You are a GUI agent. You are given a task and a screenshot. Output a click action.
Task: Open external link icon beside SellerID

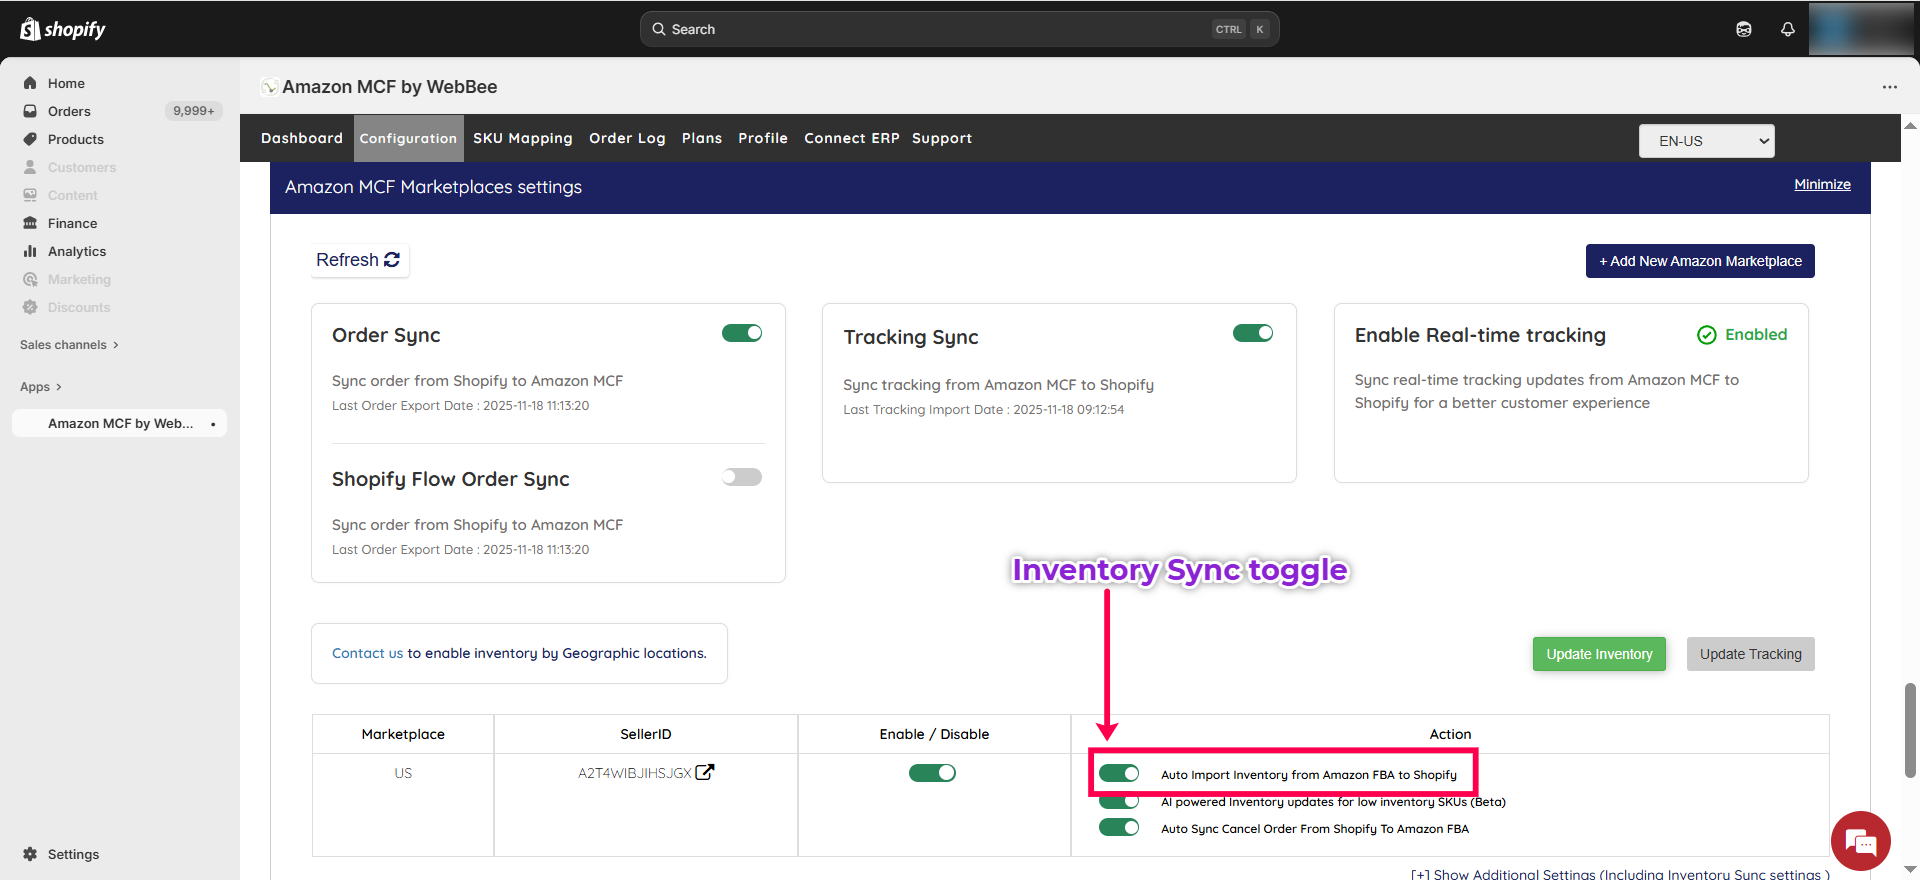tap(705, 772)
